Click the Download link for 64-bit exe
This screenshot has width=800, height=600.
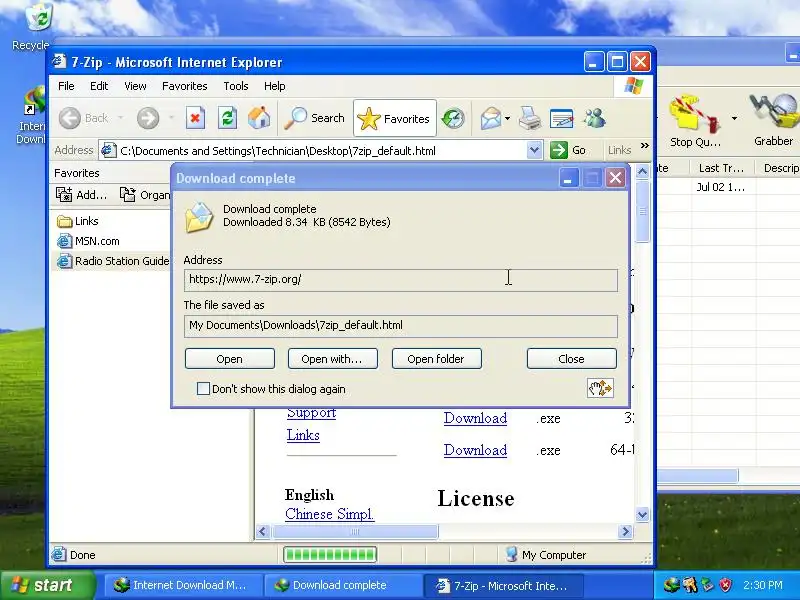[475, 450]
